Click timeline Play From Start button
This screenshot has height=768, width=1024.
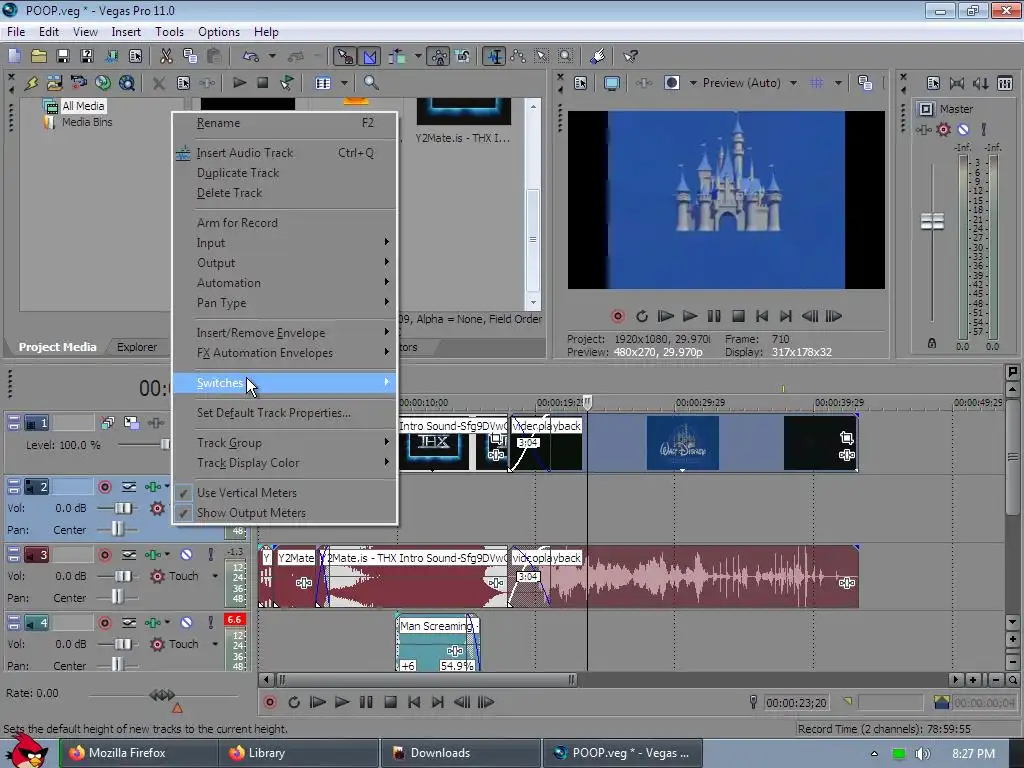click(317, 702)
